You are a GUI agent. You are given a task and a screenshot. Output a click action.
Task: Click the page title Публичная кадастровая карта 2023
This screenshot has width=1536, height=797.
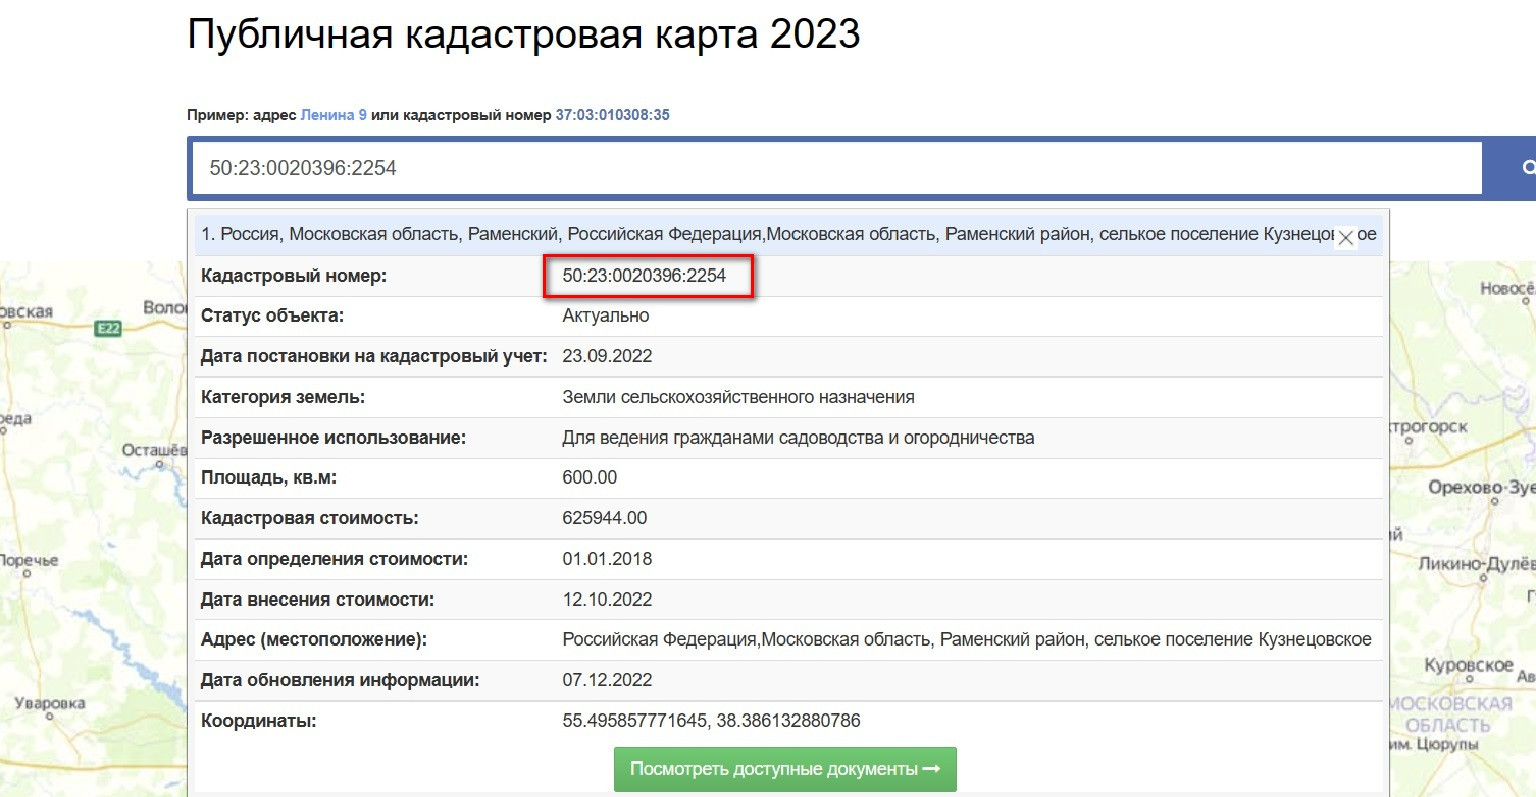(x=523, y=35)
